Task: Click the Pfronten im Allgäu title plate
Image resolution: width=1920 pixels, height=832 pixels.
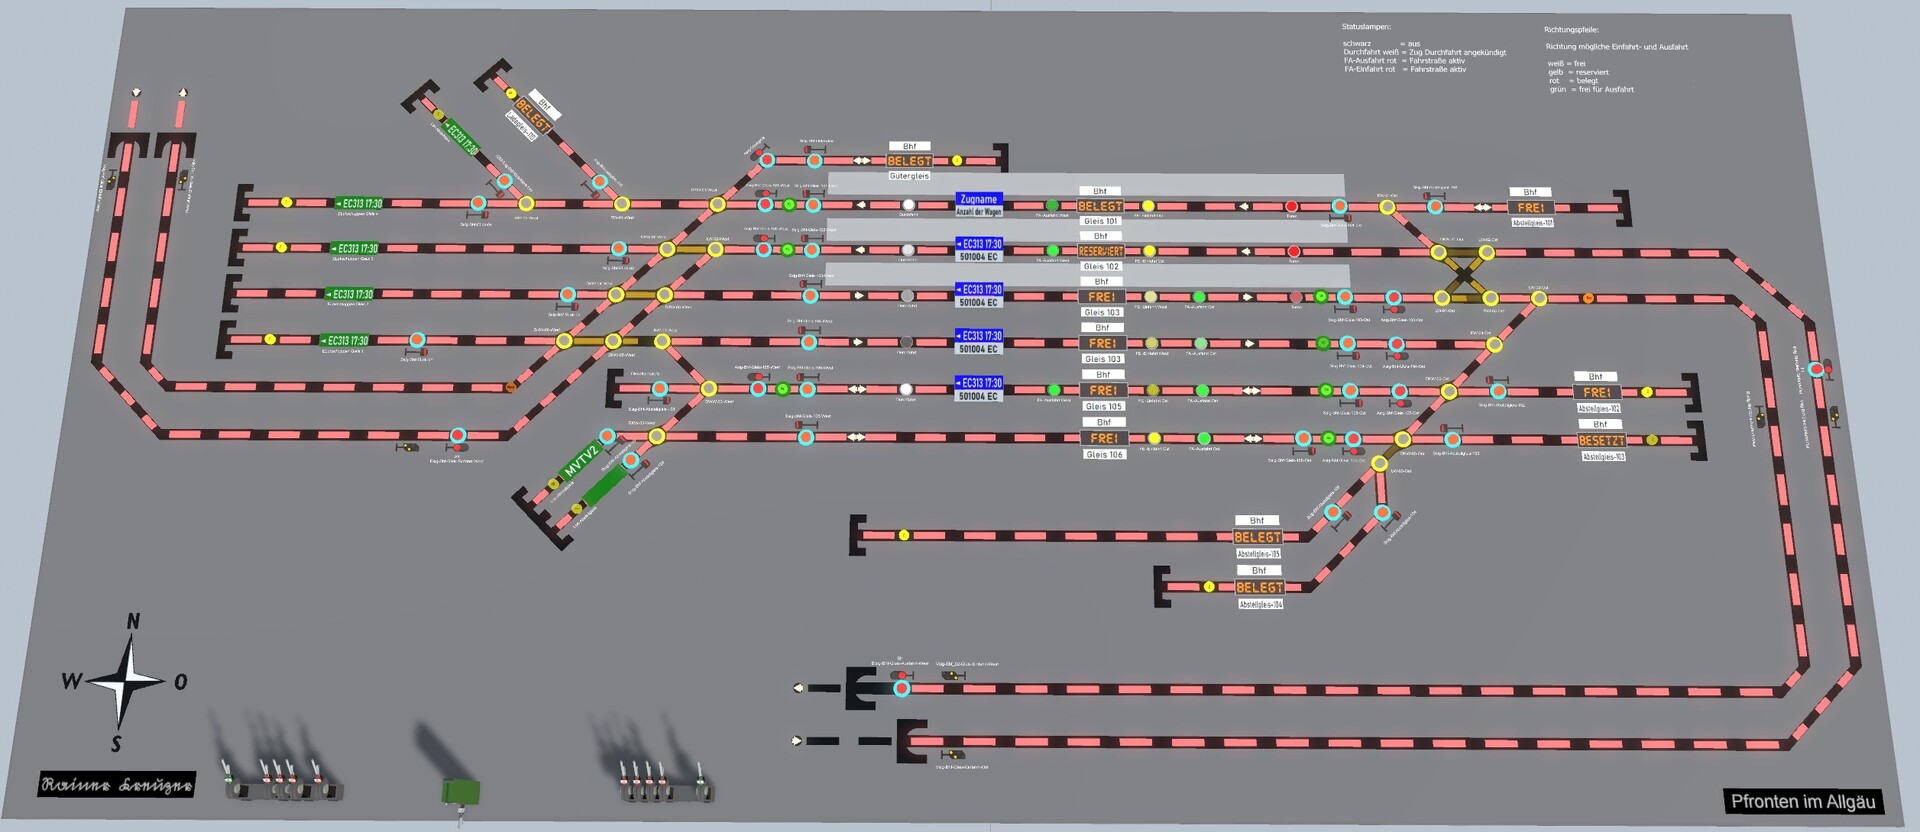Action: (1802, 802)
